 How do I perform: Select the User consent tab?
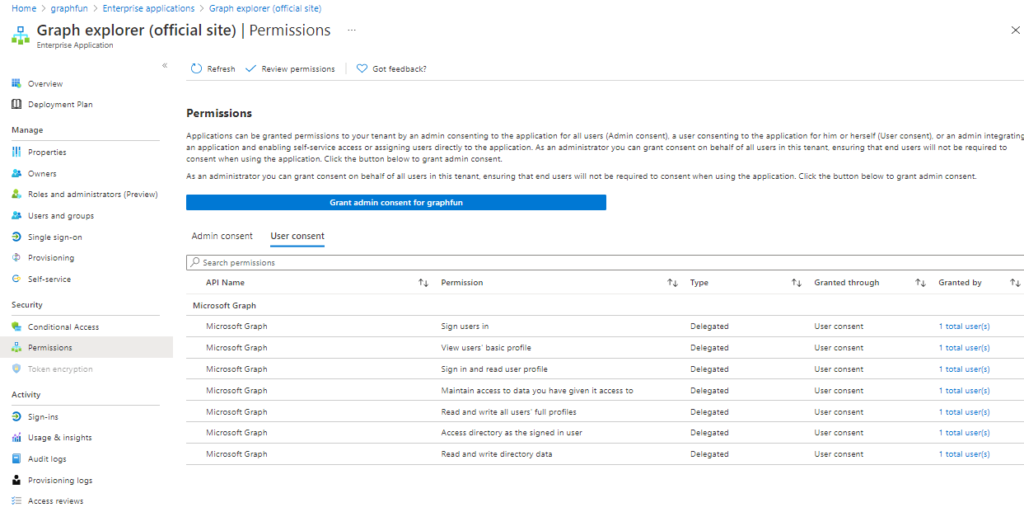tap(297, 236)
